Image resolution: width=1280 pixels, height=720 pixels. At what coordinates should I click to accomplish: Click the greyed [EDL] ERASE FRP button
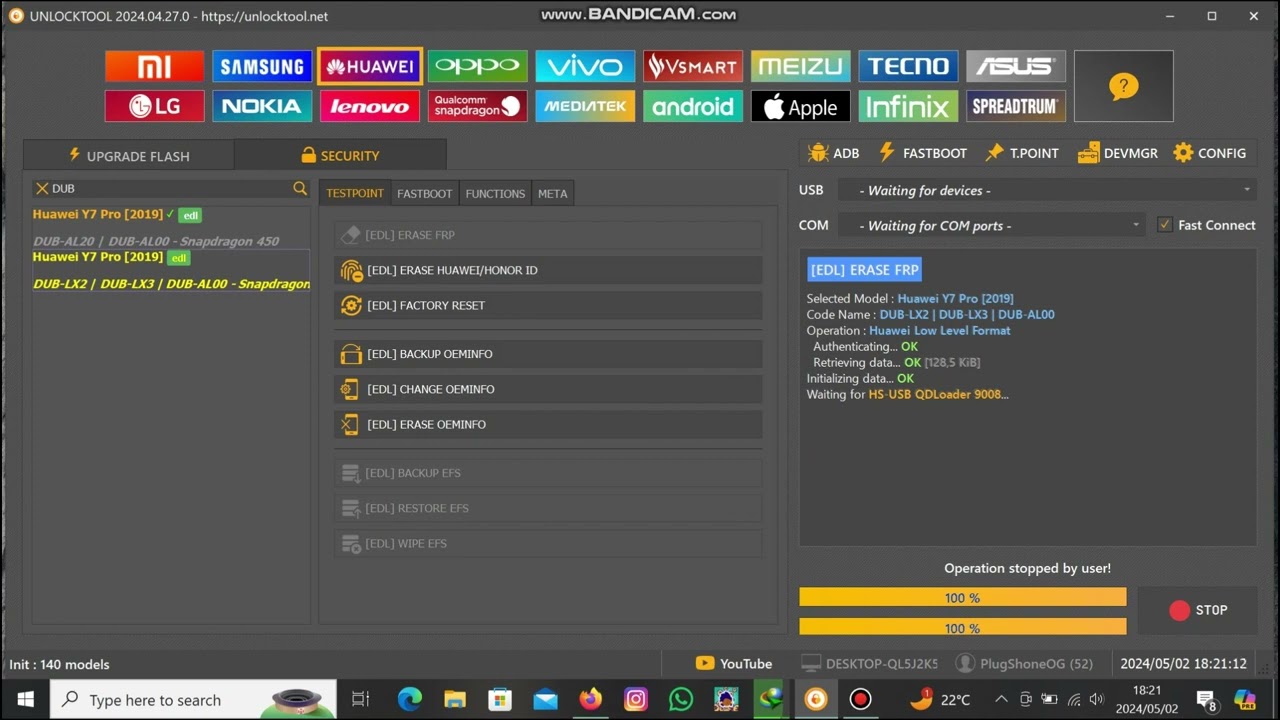[548, 235]
